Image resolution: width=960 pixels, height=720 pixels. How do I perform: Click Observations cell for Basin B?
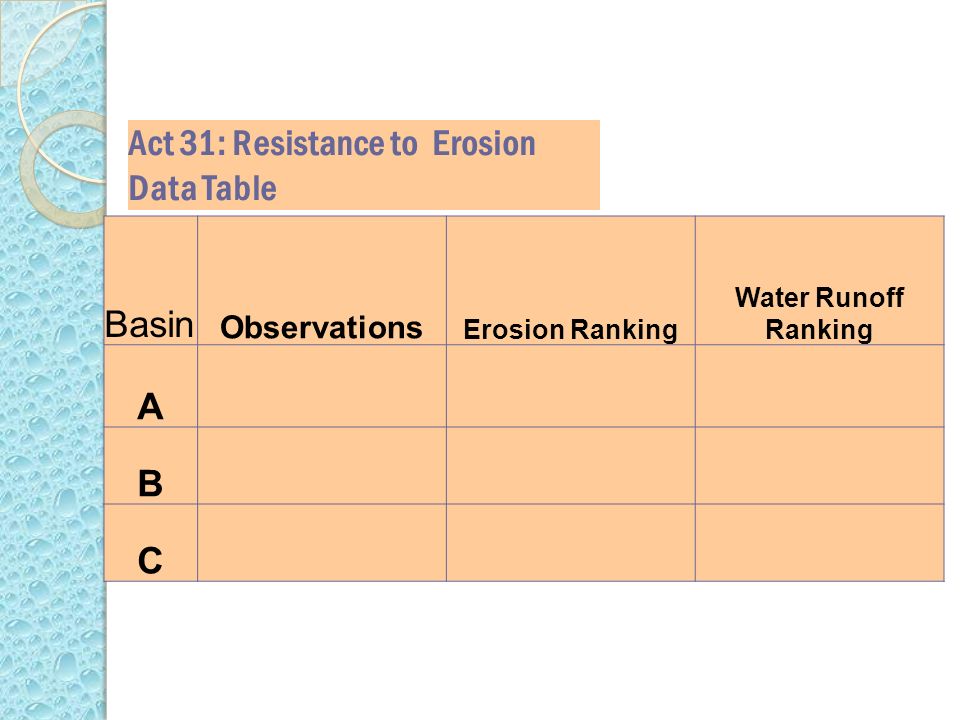(322, 466)
